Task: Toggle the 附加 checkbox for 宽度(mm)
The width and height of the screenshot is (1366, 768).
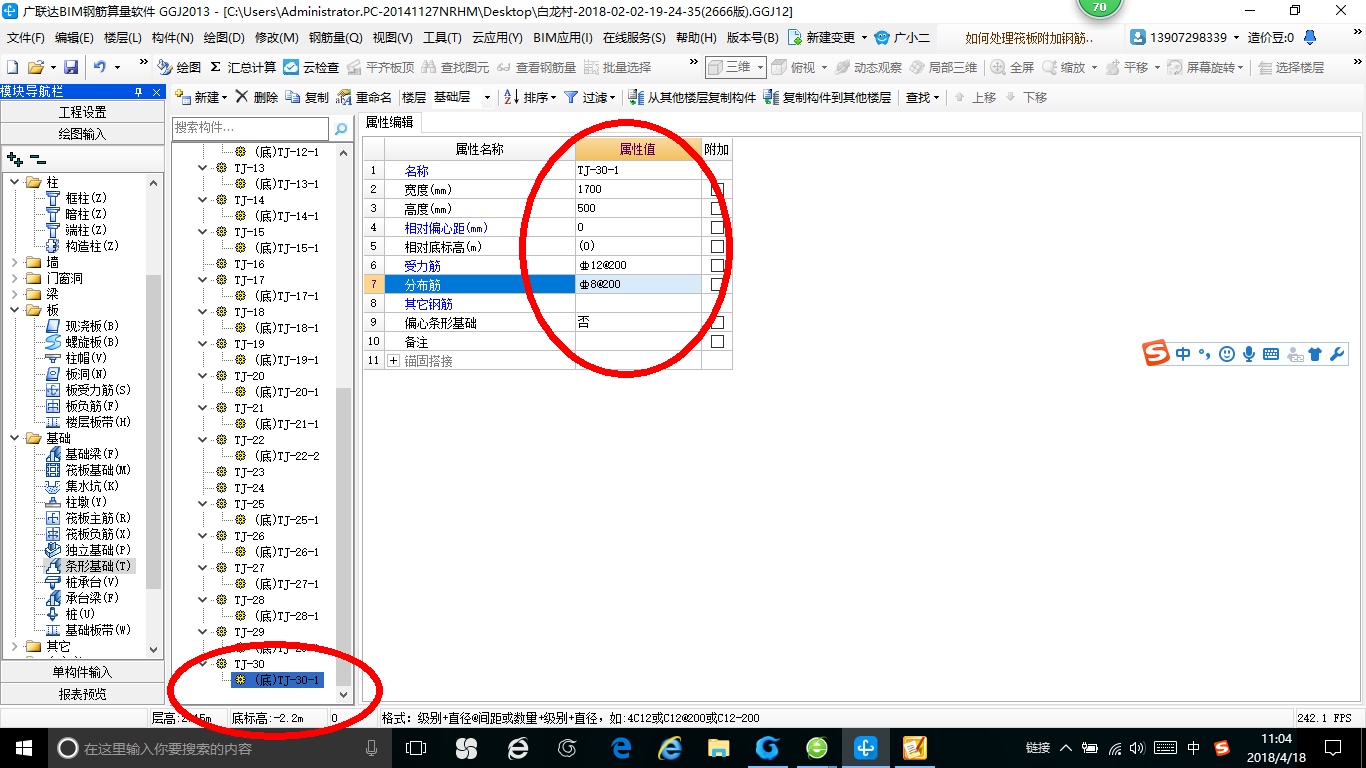Action: [x=717, y=190]
